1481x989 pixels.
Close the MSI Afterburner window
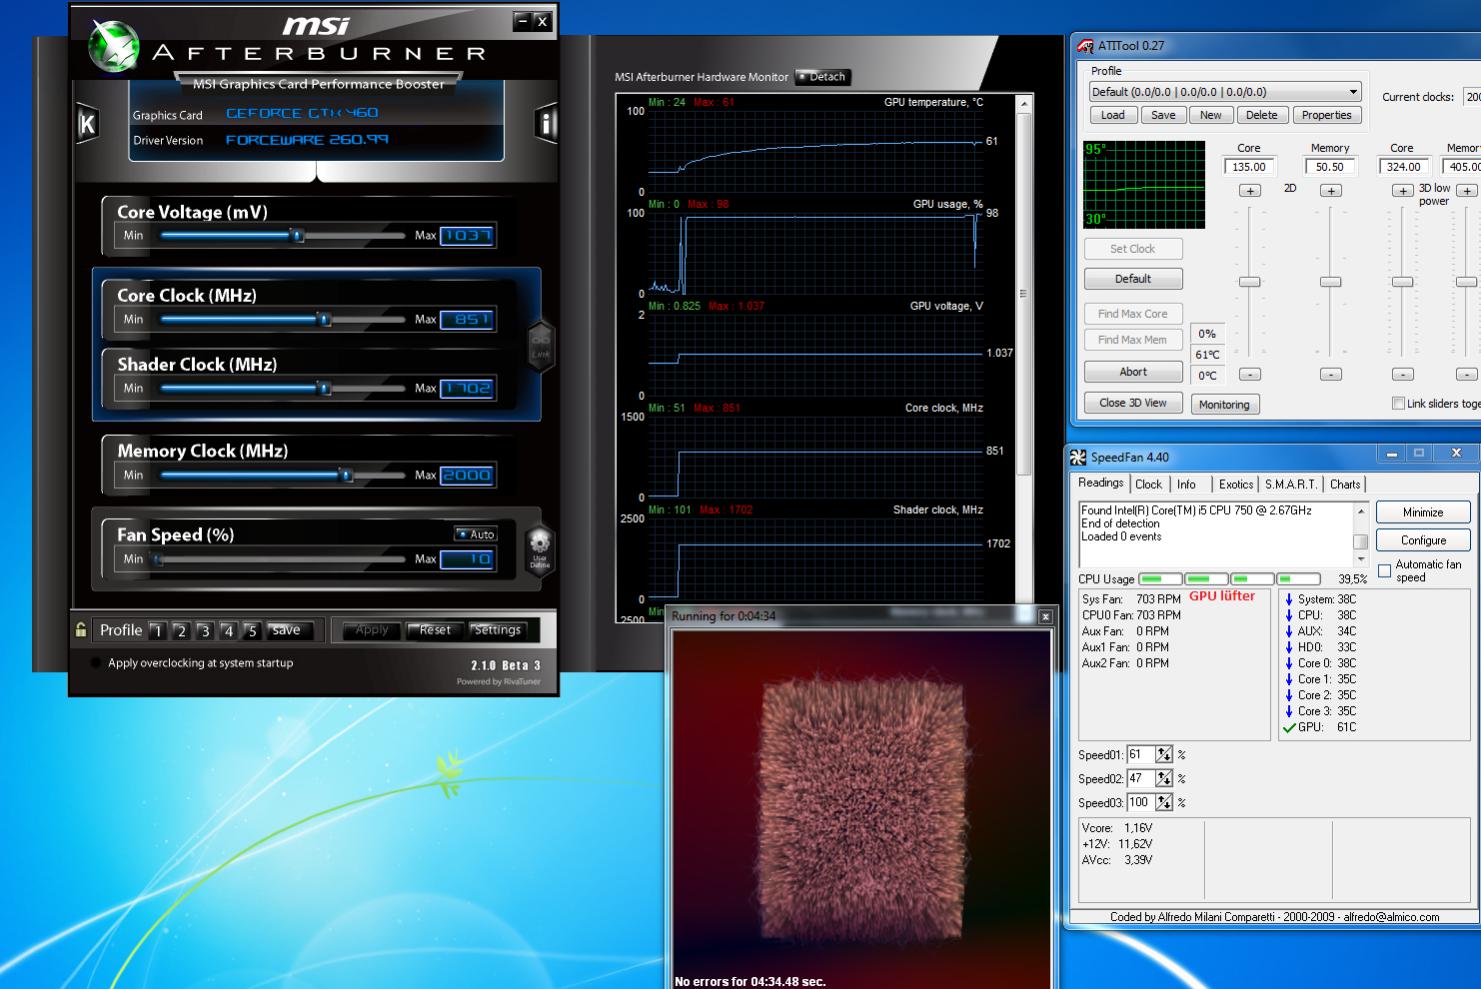coord(542,20)
